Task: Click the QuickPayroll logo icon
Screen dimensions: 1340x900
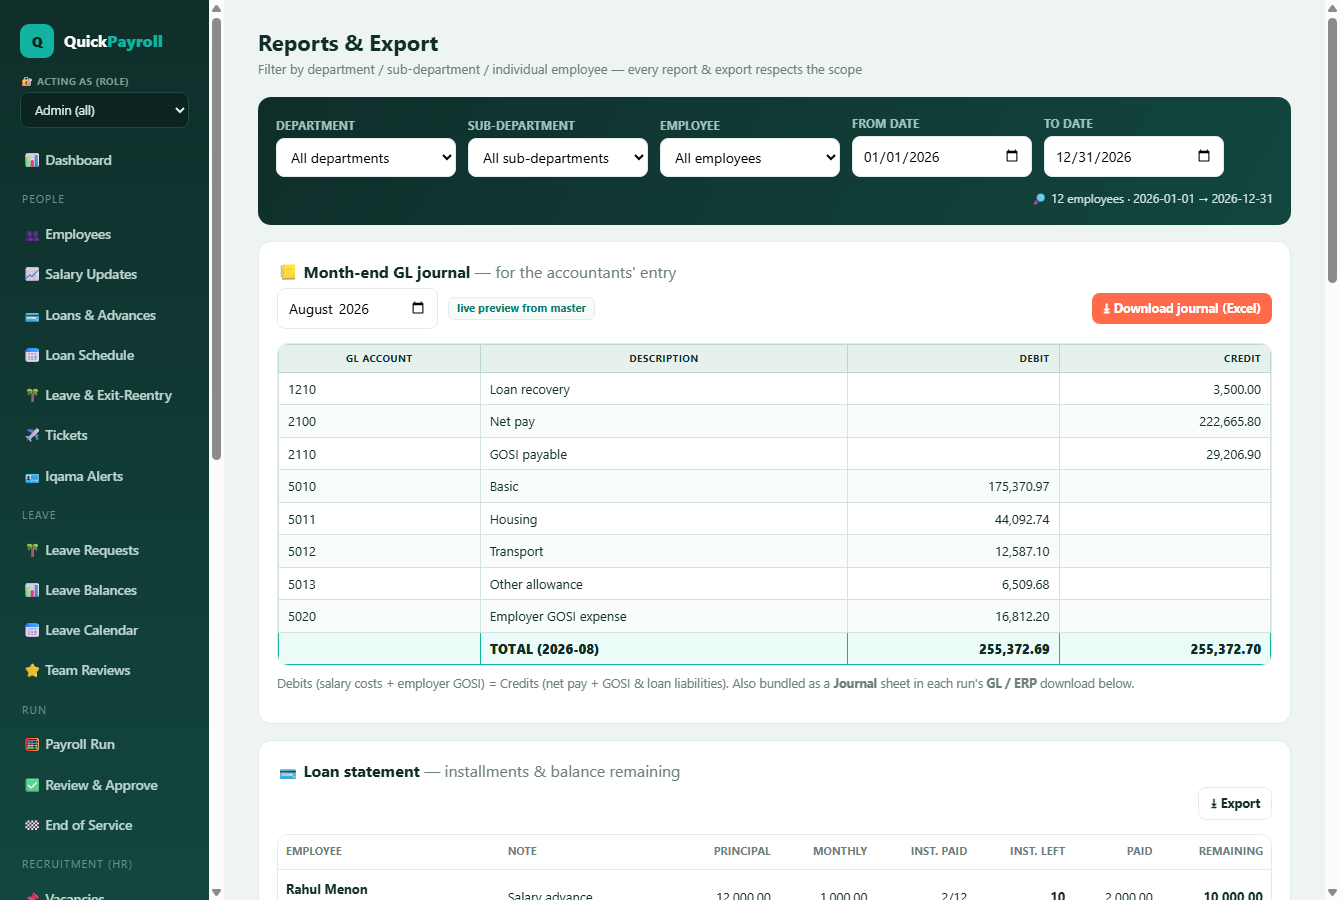Action: coord(37,41)
